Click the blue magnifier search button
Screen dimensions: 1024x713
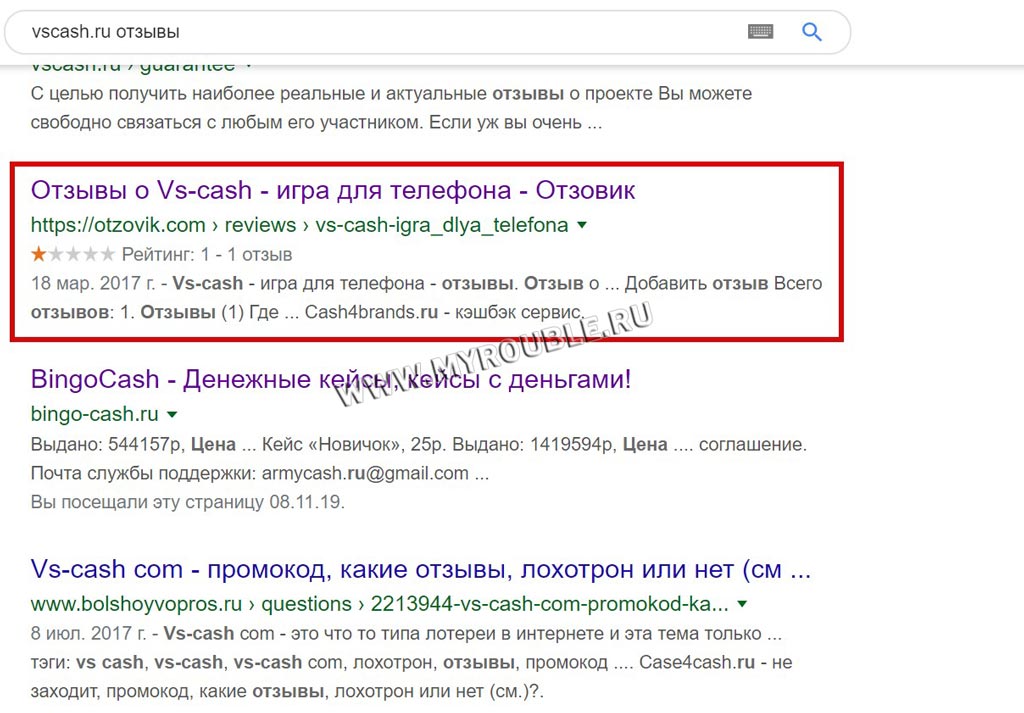pyautogui.click(x=811, y=31)
